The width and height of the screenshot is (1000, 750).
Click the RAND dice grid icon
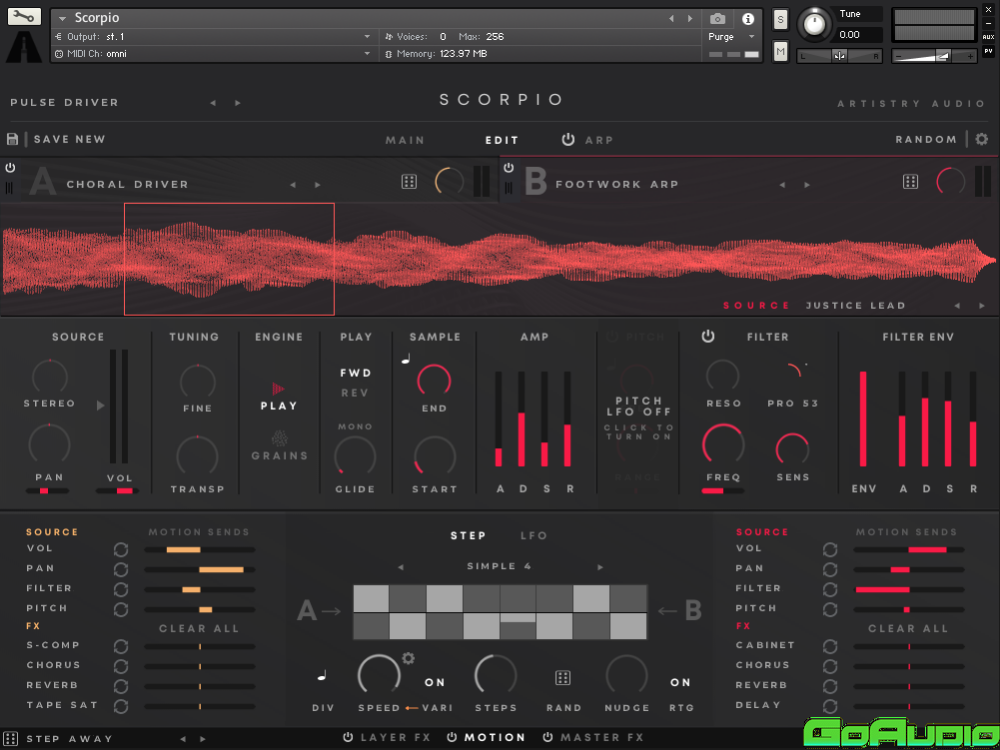[563, 679]
